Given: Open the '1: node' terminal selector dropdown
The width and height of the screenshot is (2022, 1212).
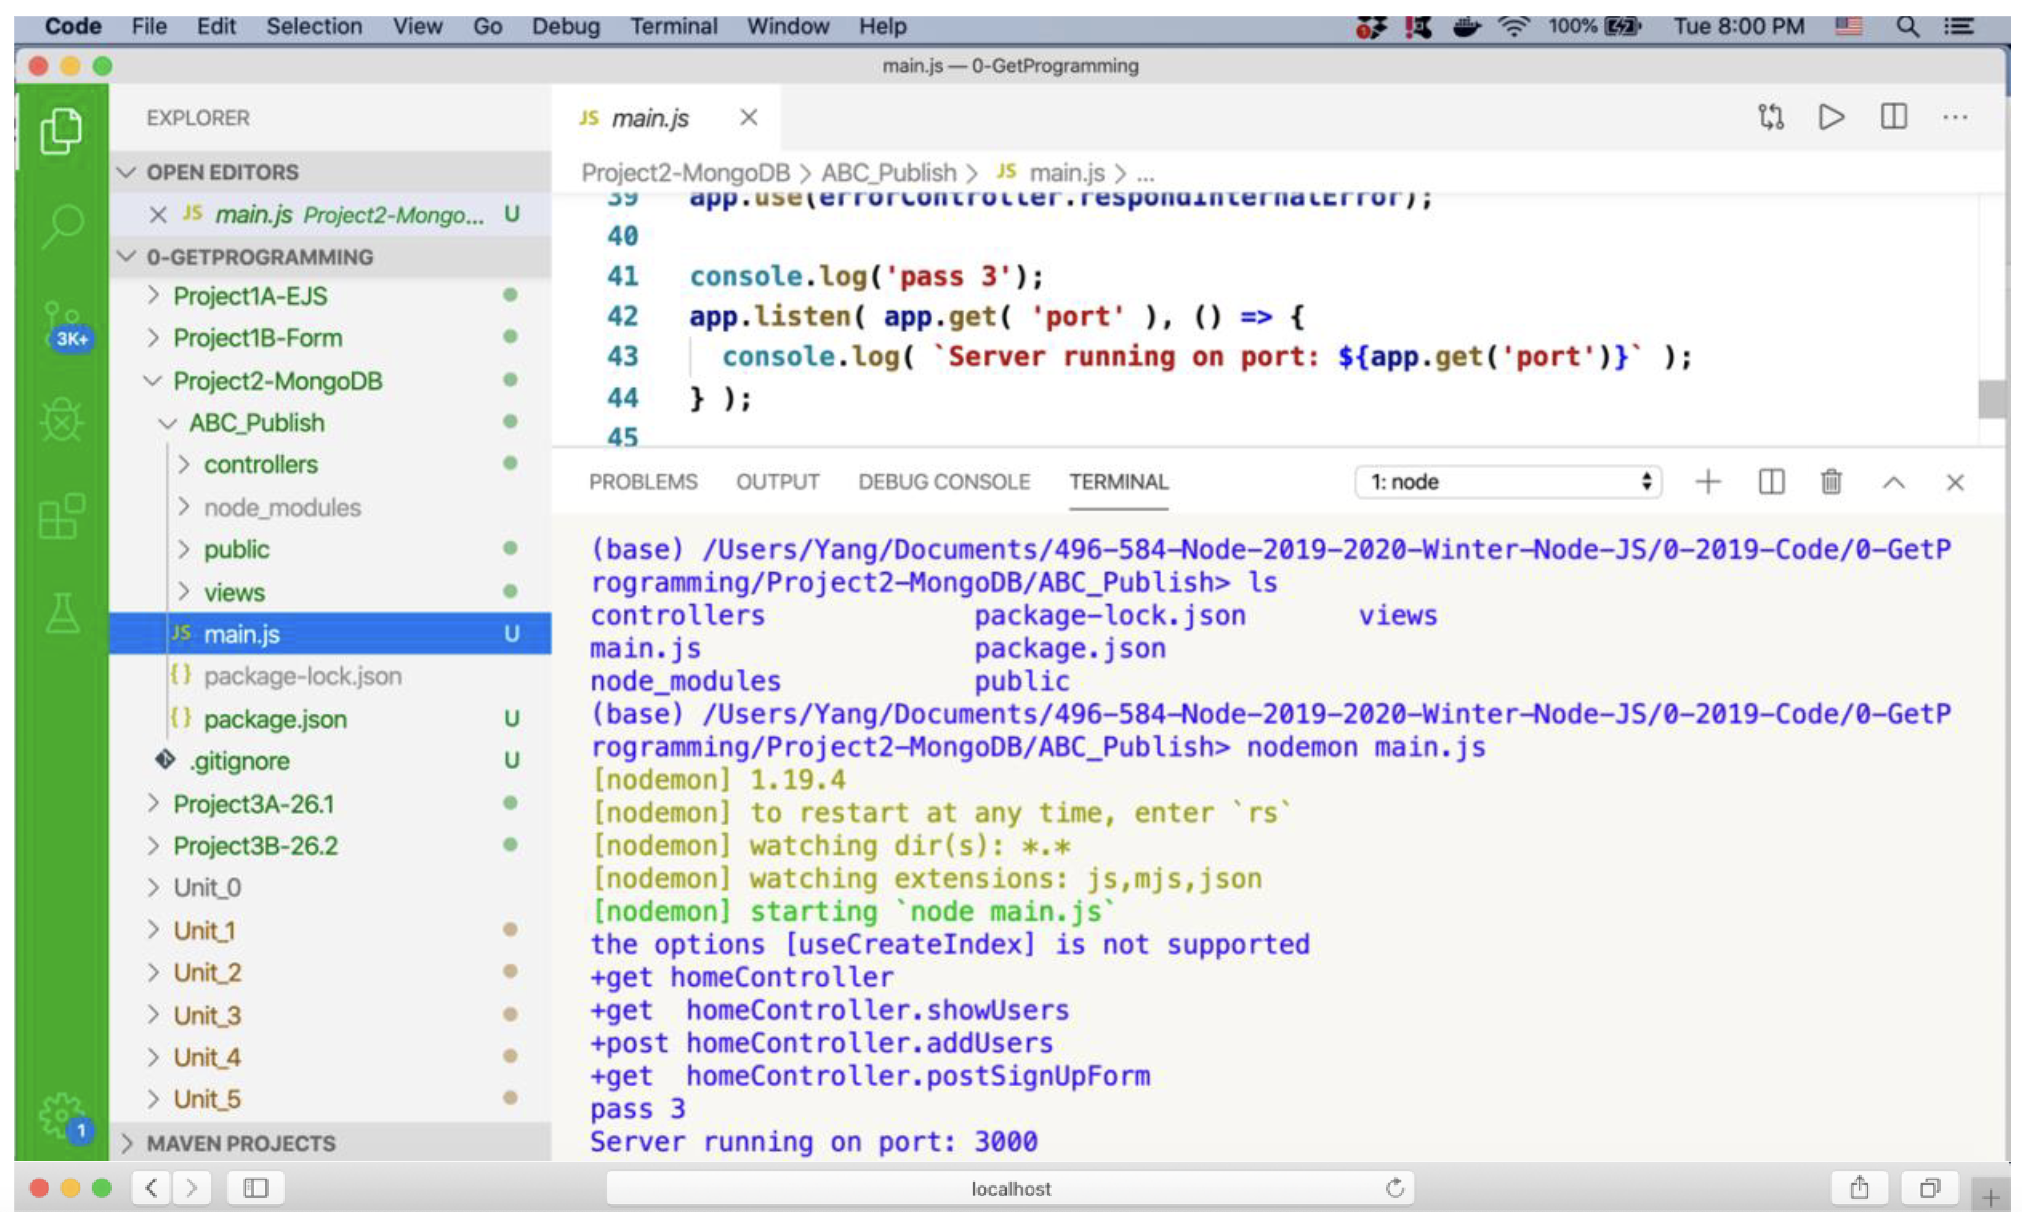Looking at the screenshot, I should coord(1508,482).
